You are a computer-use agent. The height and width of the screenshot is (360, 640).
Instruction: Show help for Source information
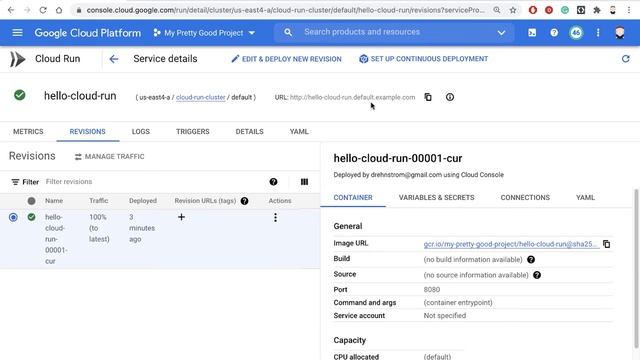(537, 275)
